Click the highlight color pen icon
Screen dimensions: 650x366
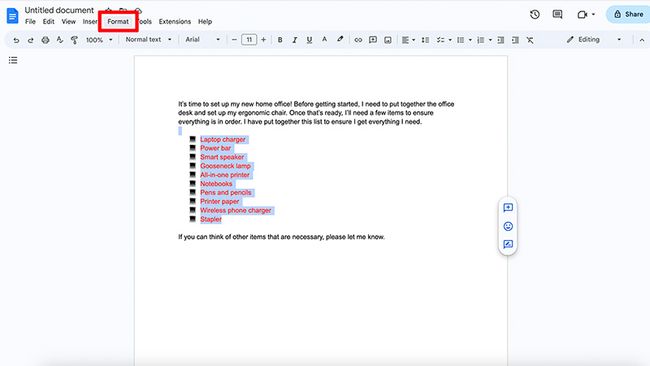340,39
